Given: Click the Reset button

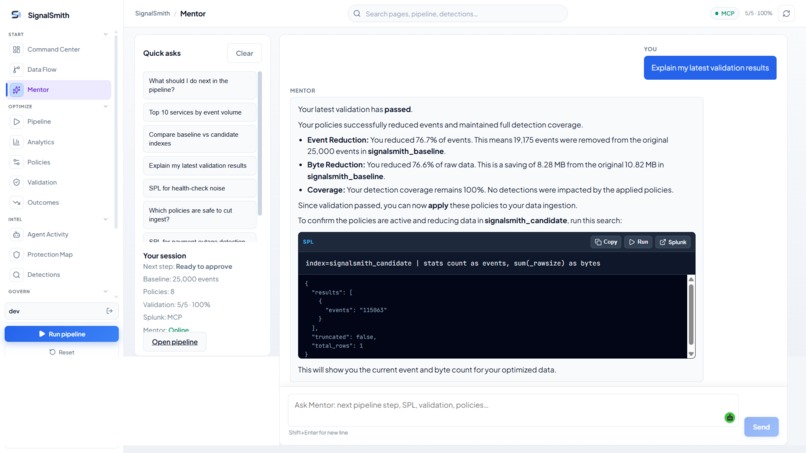Looking at the screenshot, I should pyautogui.click(x=62, y=352).
